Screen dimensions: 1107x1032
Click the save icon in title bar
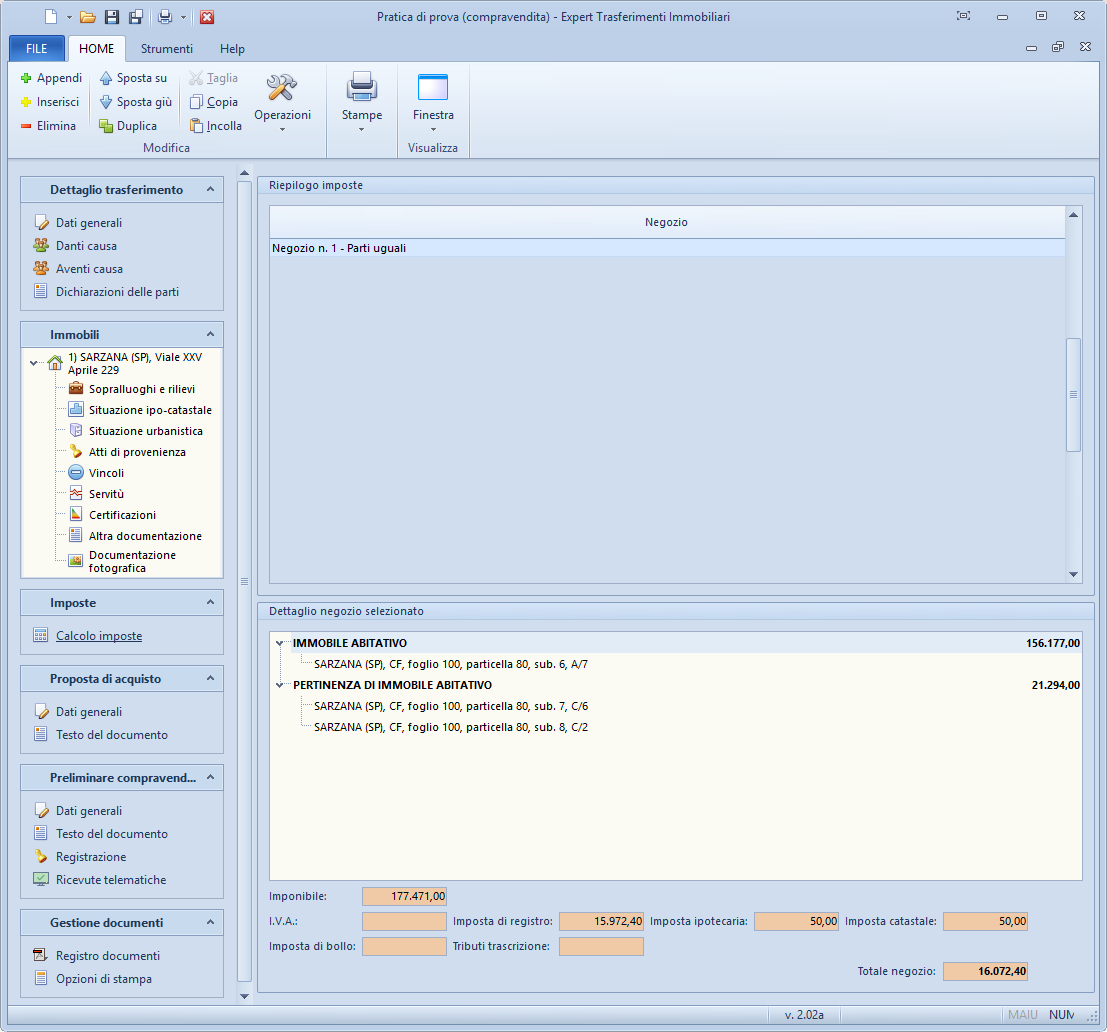click(x=112, y=17)
